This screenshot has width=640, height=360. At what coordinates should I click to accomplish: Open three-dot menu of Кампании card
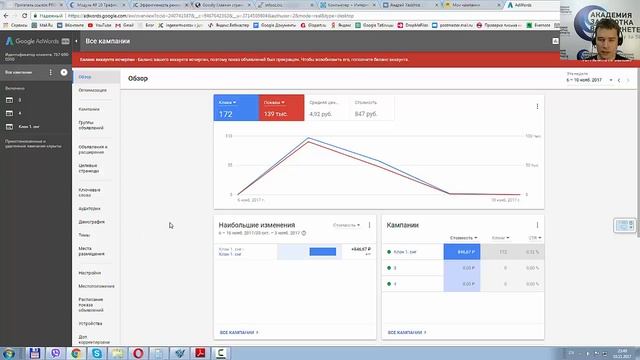click(537, 225)
